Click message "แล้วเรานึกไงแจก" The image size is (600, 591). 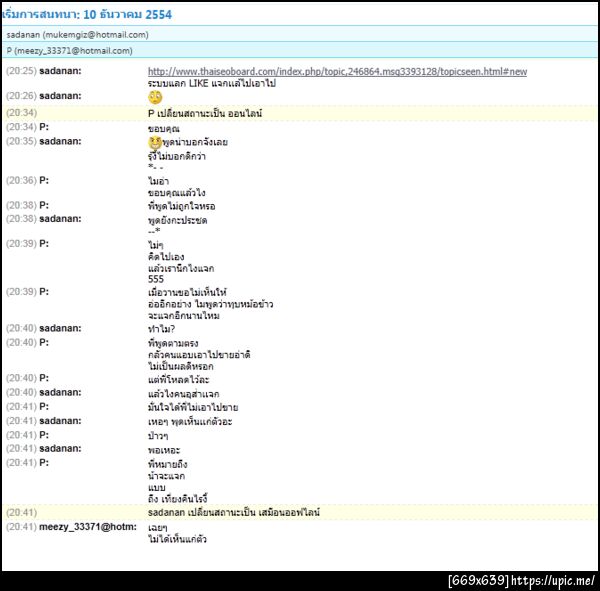click(181, 268)
